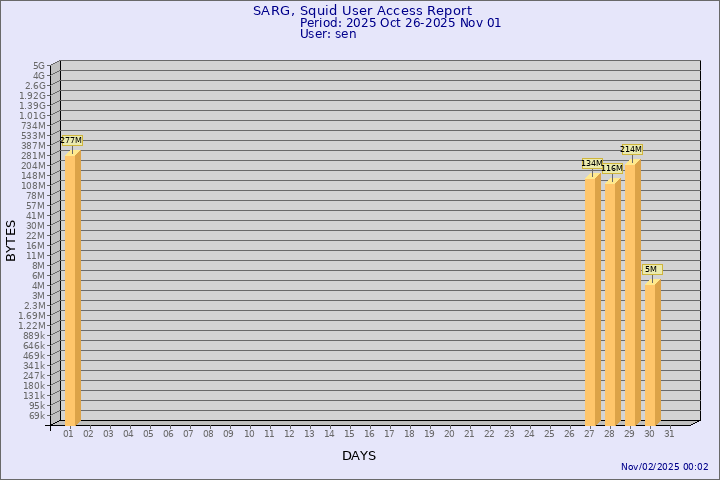Click the BYTES vertical axis label
Image resolution: width=720 pixels, height=480 pixels.
pyautogui.click(x=11, y=240)
